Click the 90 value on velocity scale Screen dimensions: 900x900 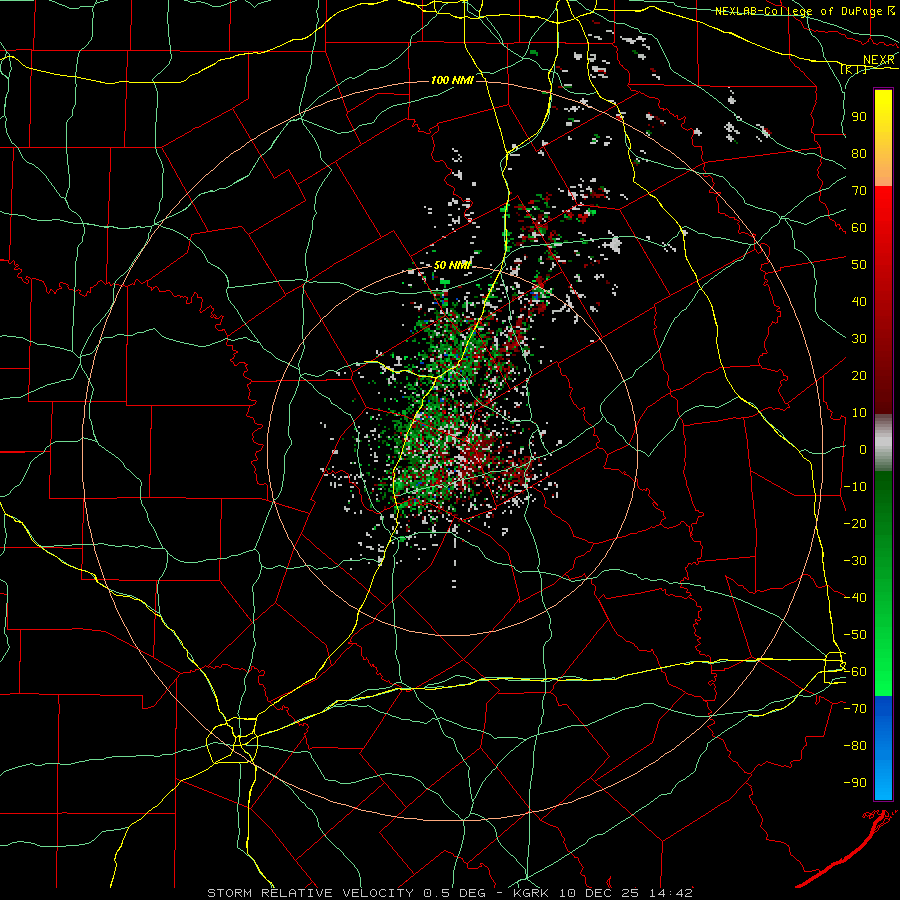coord(859,117)
